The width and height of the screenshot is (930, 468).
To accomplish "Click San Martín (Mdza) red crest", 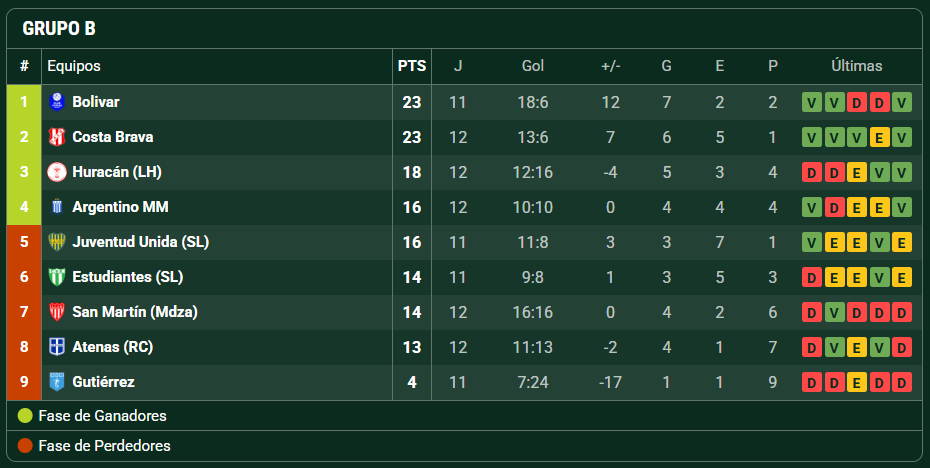I will (x=57, y=312).
